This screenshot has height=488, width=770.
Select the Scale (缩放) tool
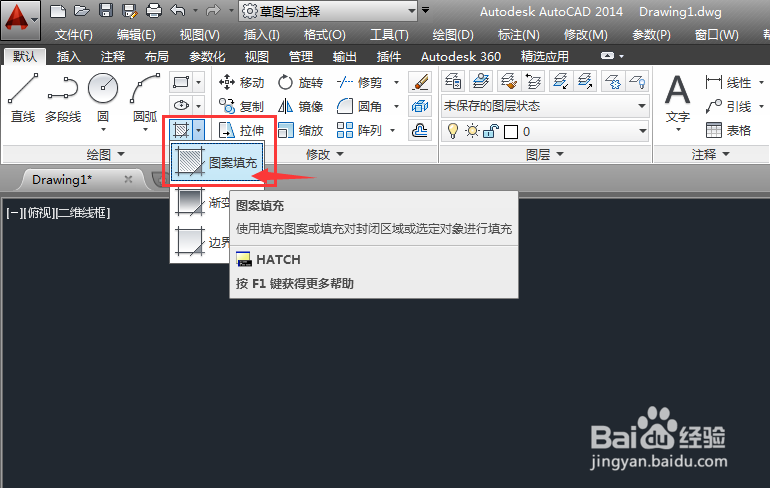[300, 131]
